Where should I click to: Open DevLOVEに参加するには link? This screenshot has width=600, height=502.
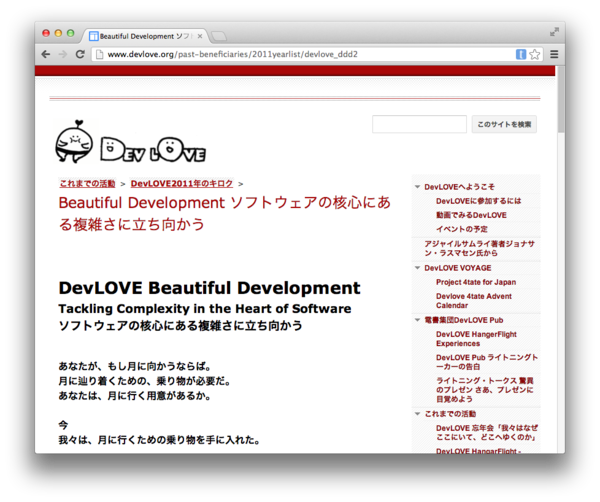[x=478, y=201]
